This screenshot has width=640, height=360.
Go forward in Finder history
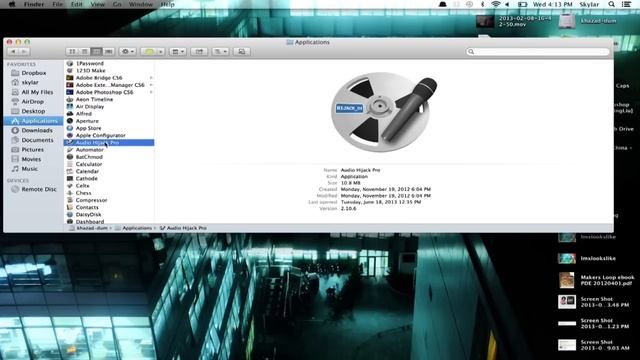coord(24,51)
